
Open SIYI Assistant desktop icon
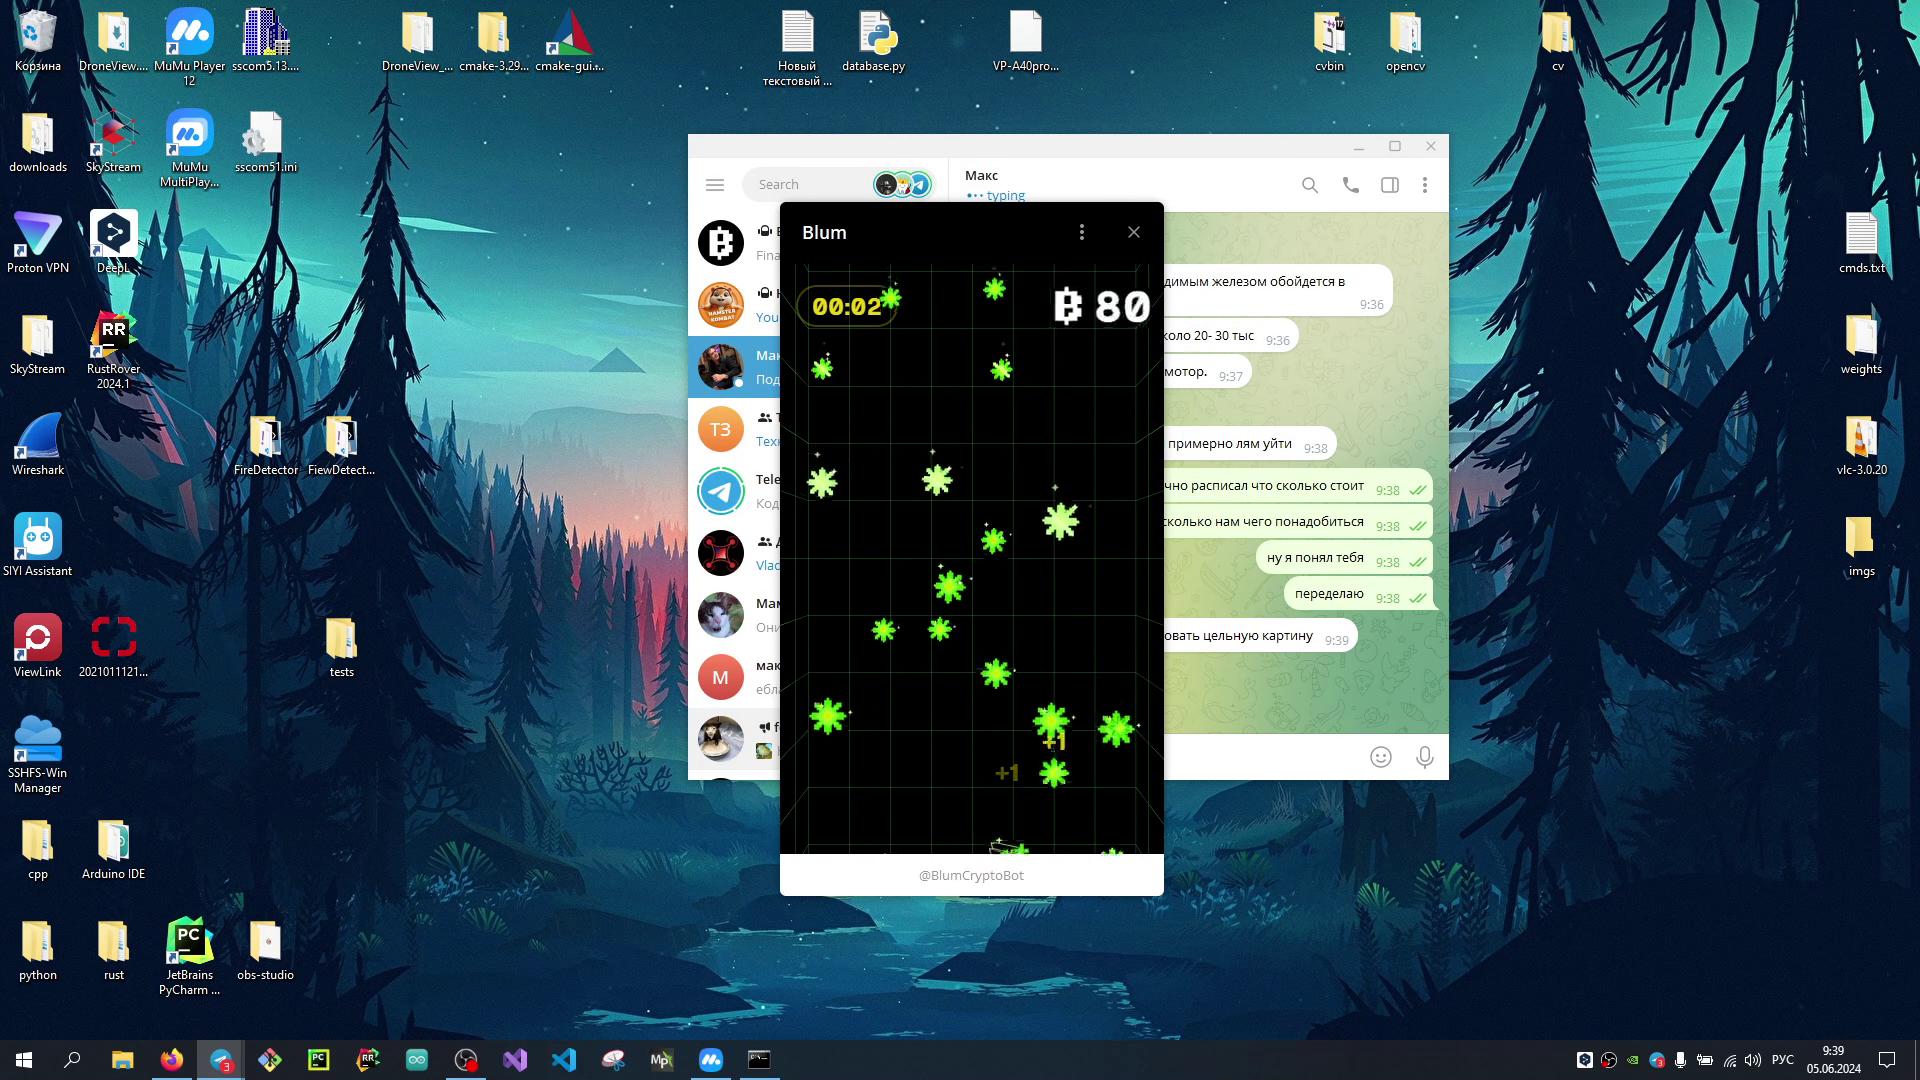(x=38, y=546)
